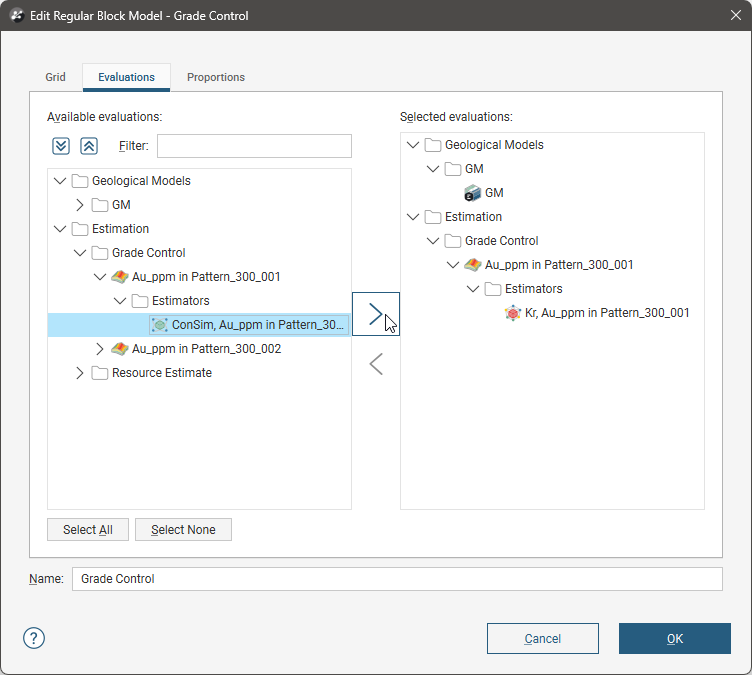The image size is (752, 675).
Task: Expand the Resource Estimate folder
Action: point(80,373)
